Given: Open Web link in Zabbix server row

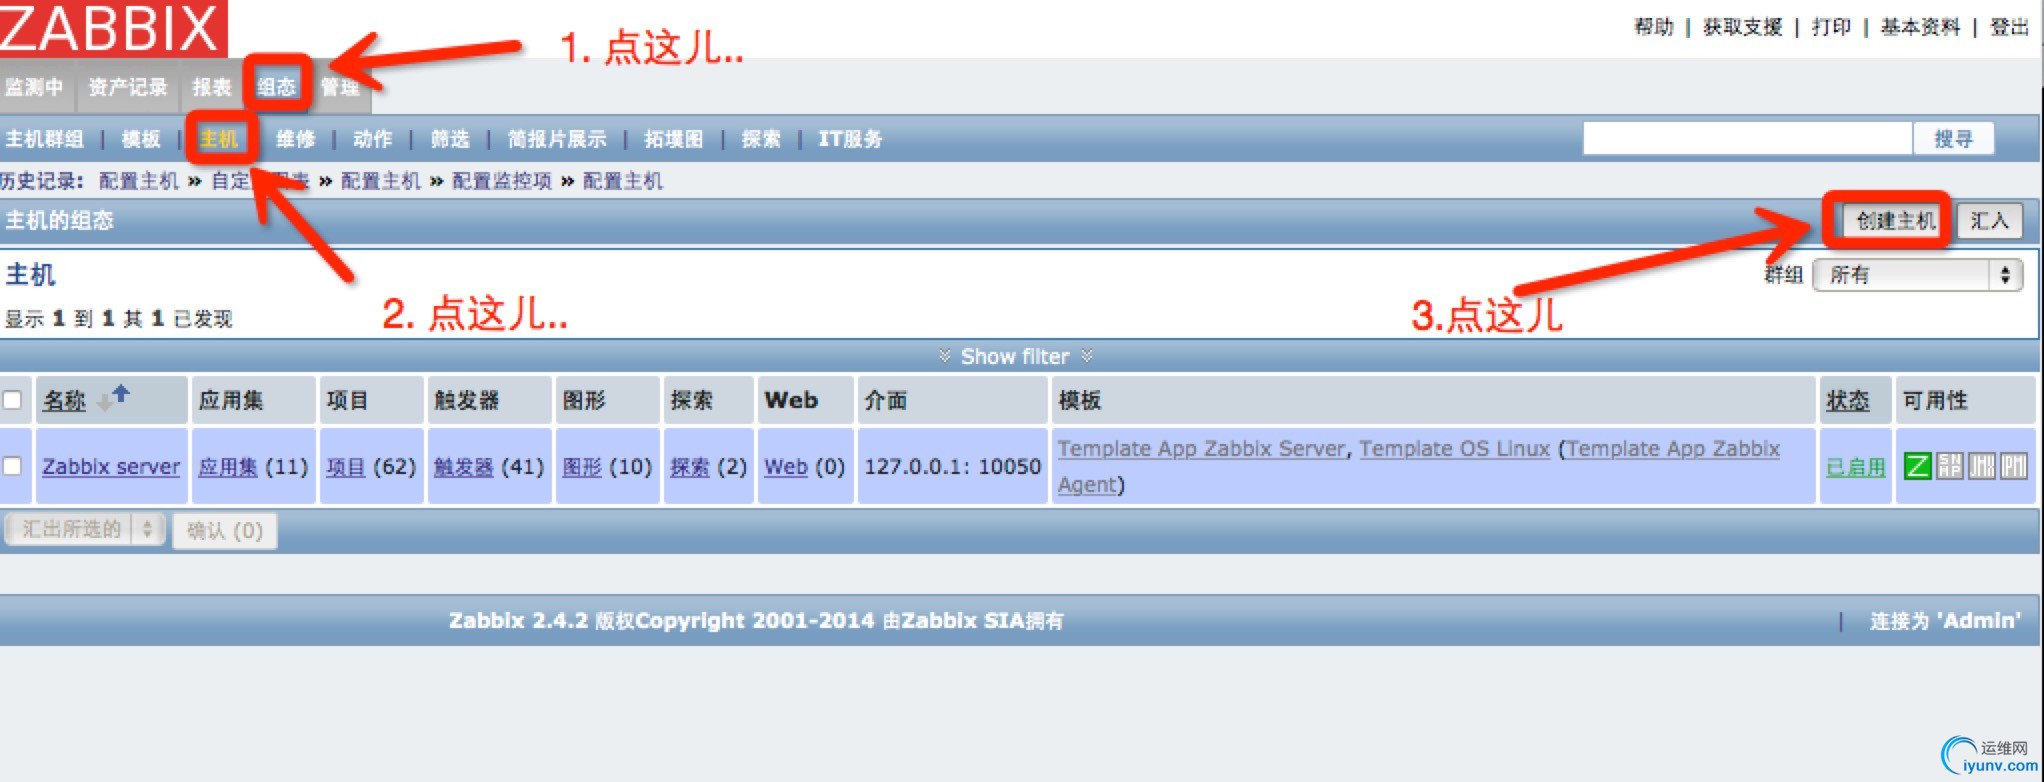Looking at the screenshot, I should (786, 466).
